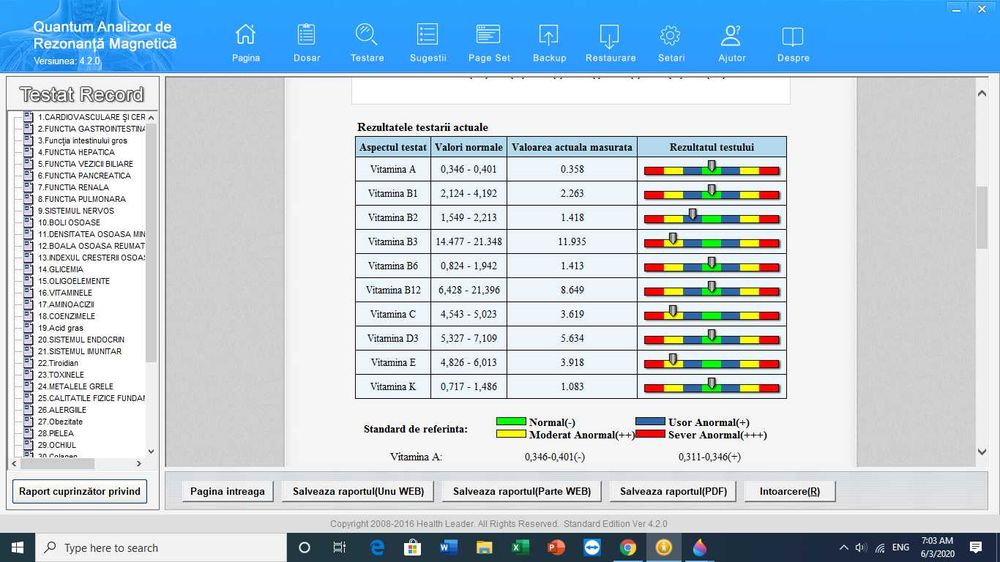Open Setari gear icon
The width and height of the screenshot is (1000, 562).
click(x=670, y=35)
